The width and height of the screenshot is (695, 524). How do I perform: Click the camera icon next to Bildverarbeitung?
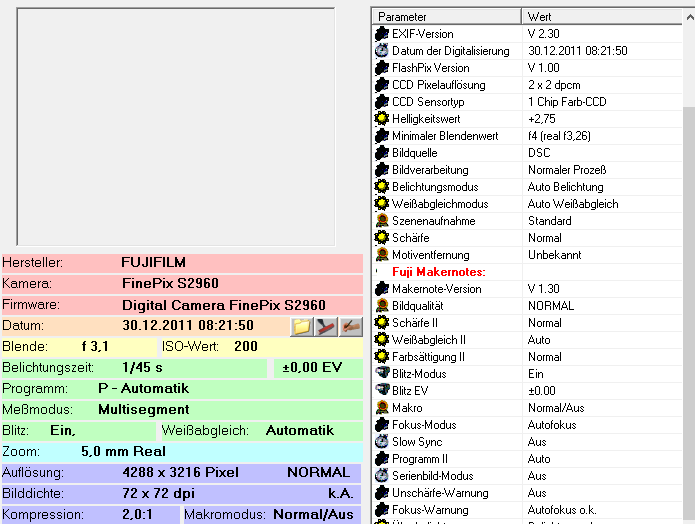[x=382, y=170]
